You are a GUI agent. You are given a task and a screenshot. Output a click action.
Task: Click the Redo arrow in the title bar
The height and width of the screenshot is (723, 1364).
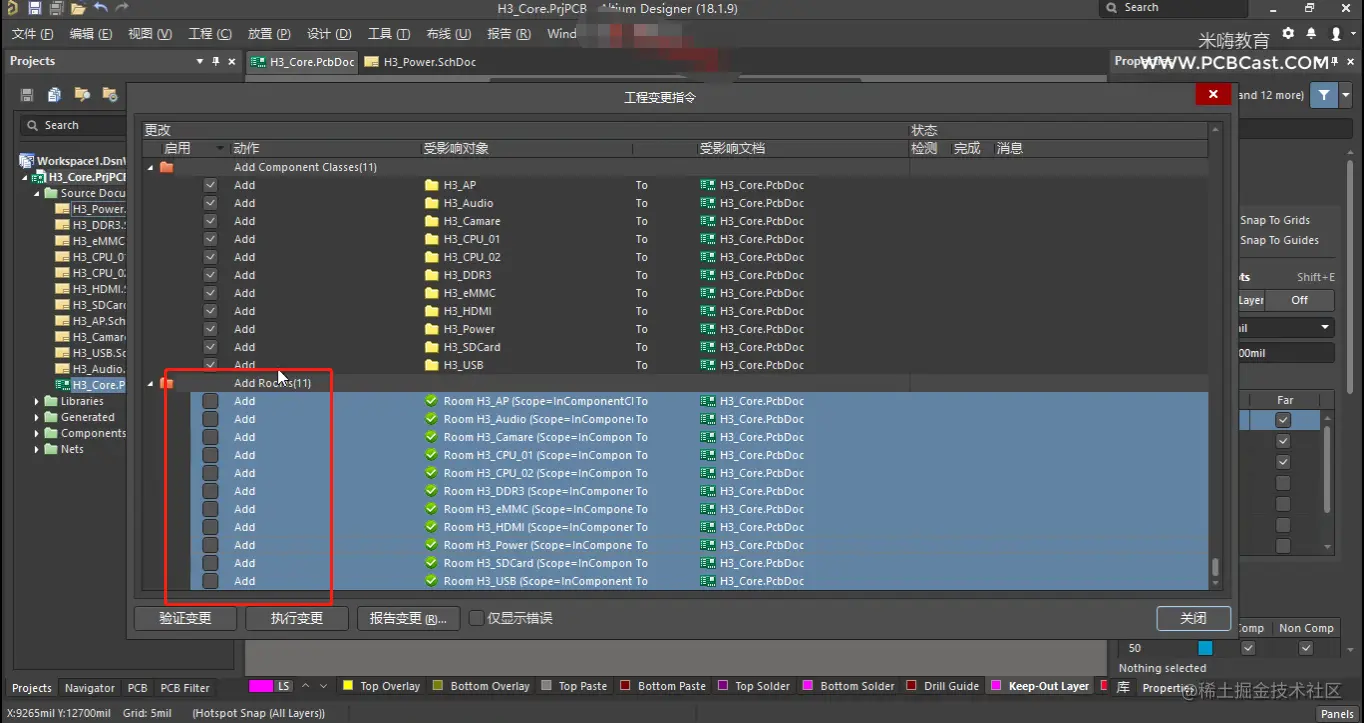coord(122,8)
